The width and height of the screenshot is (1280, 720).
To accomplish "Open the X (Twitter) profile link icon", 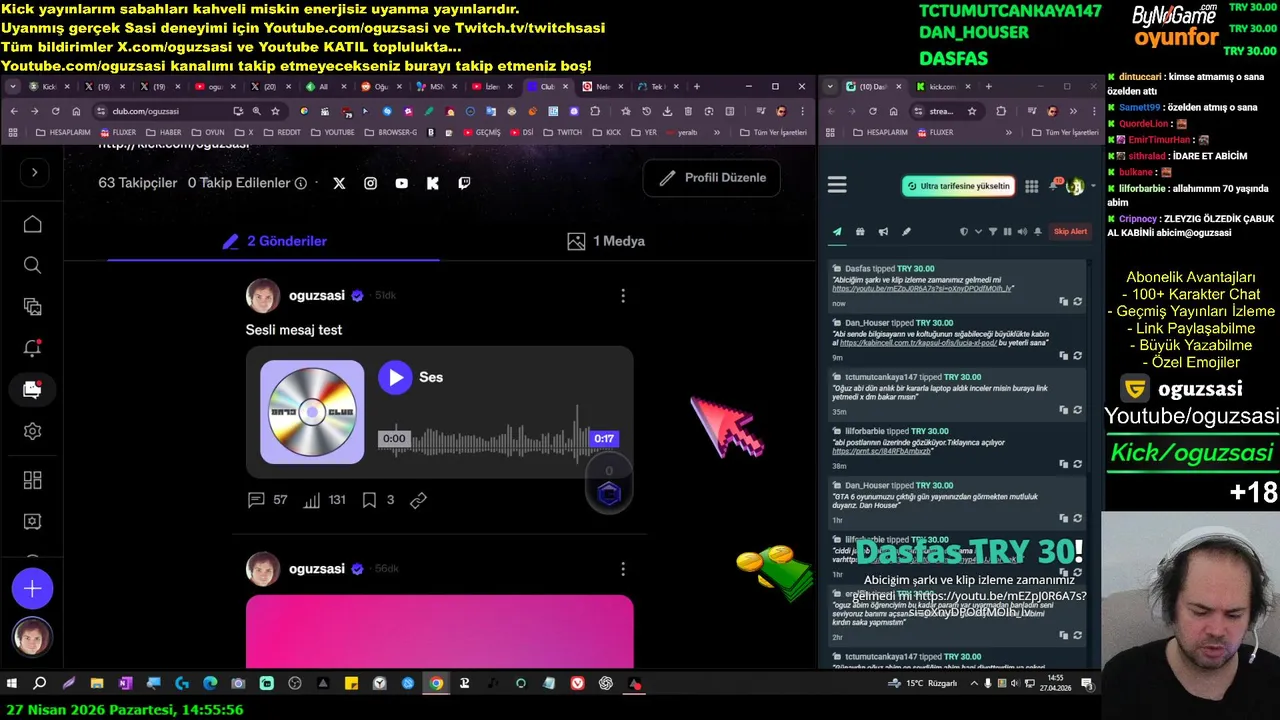I will coord(339,183).
